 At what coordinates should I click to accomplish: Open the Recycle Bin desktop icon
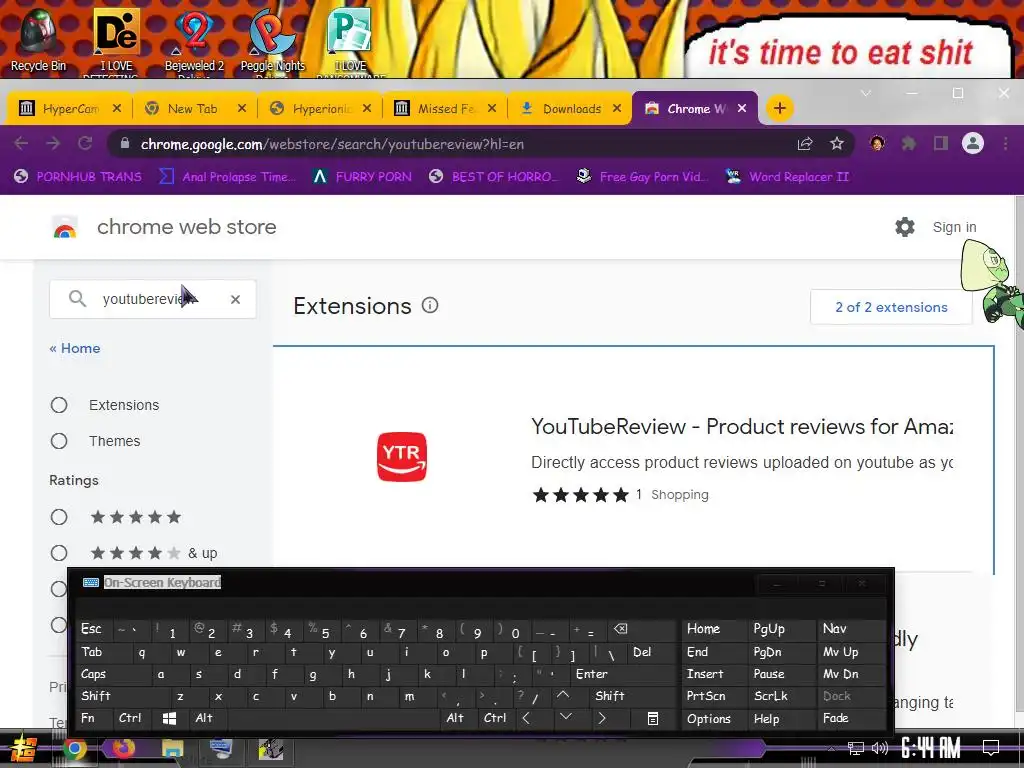[38, 39]
